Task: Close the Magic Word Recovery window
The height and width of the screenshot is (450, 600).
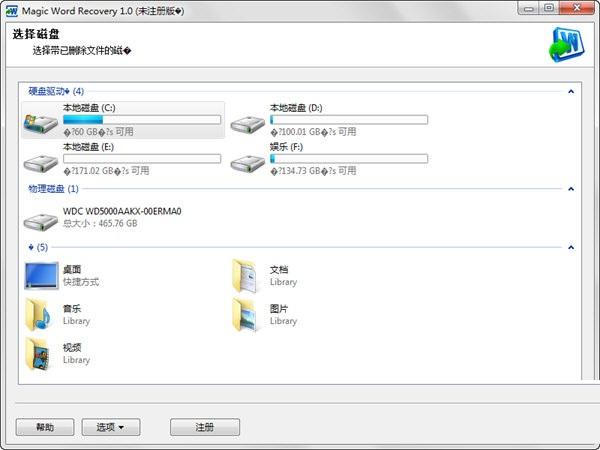Action: 577,8
